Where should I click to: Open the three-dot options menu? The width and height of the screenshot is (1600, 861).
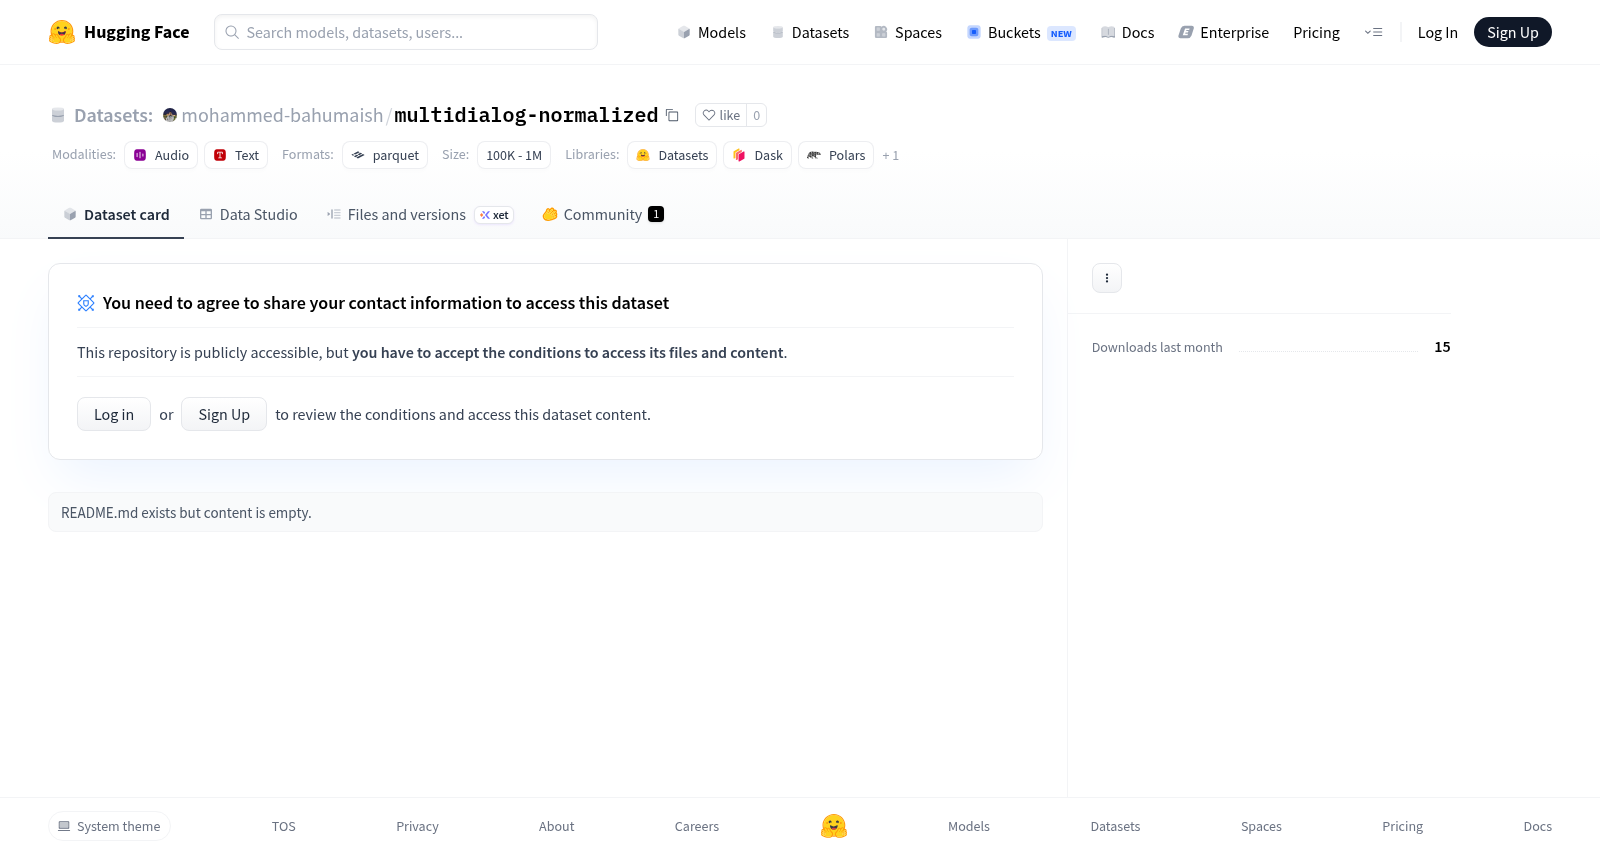pos(1107,278)
